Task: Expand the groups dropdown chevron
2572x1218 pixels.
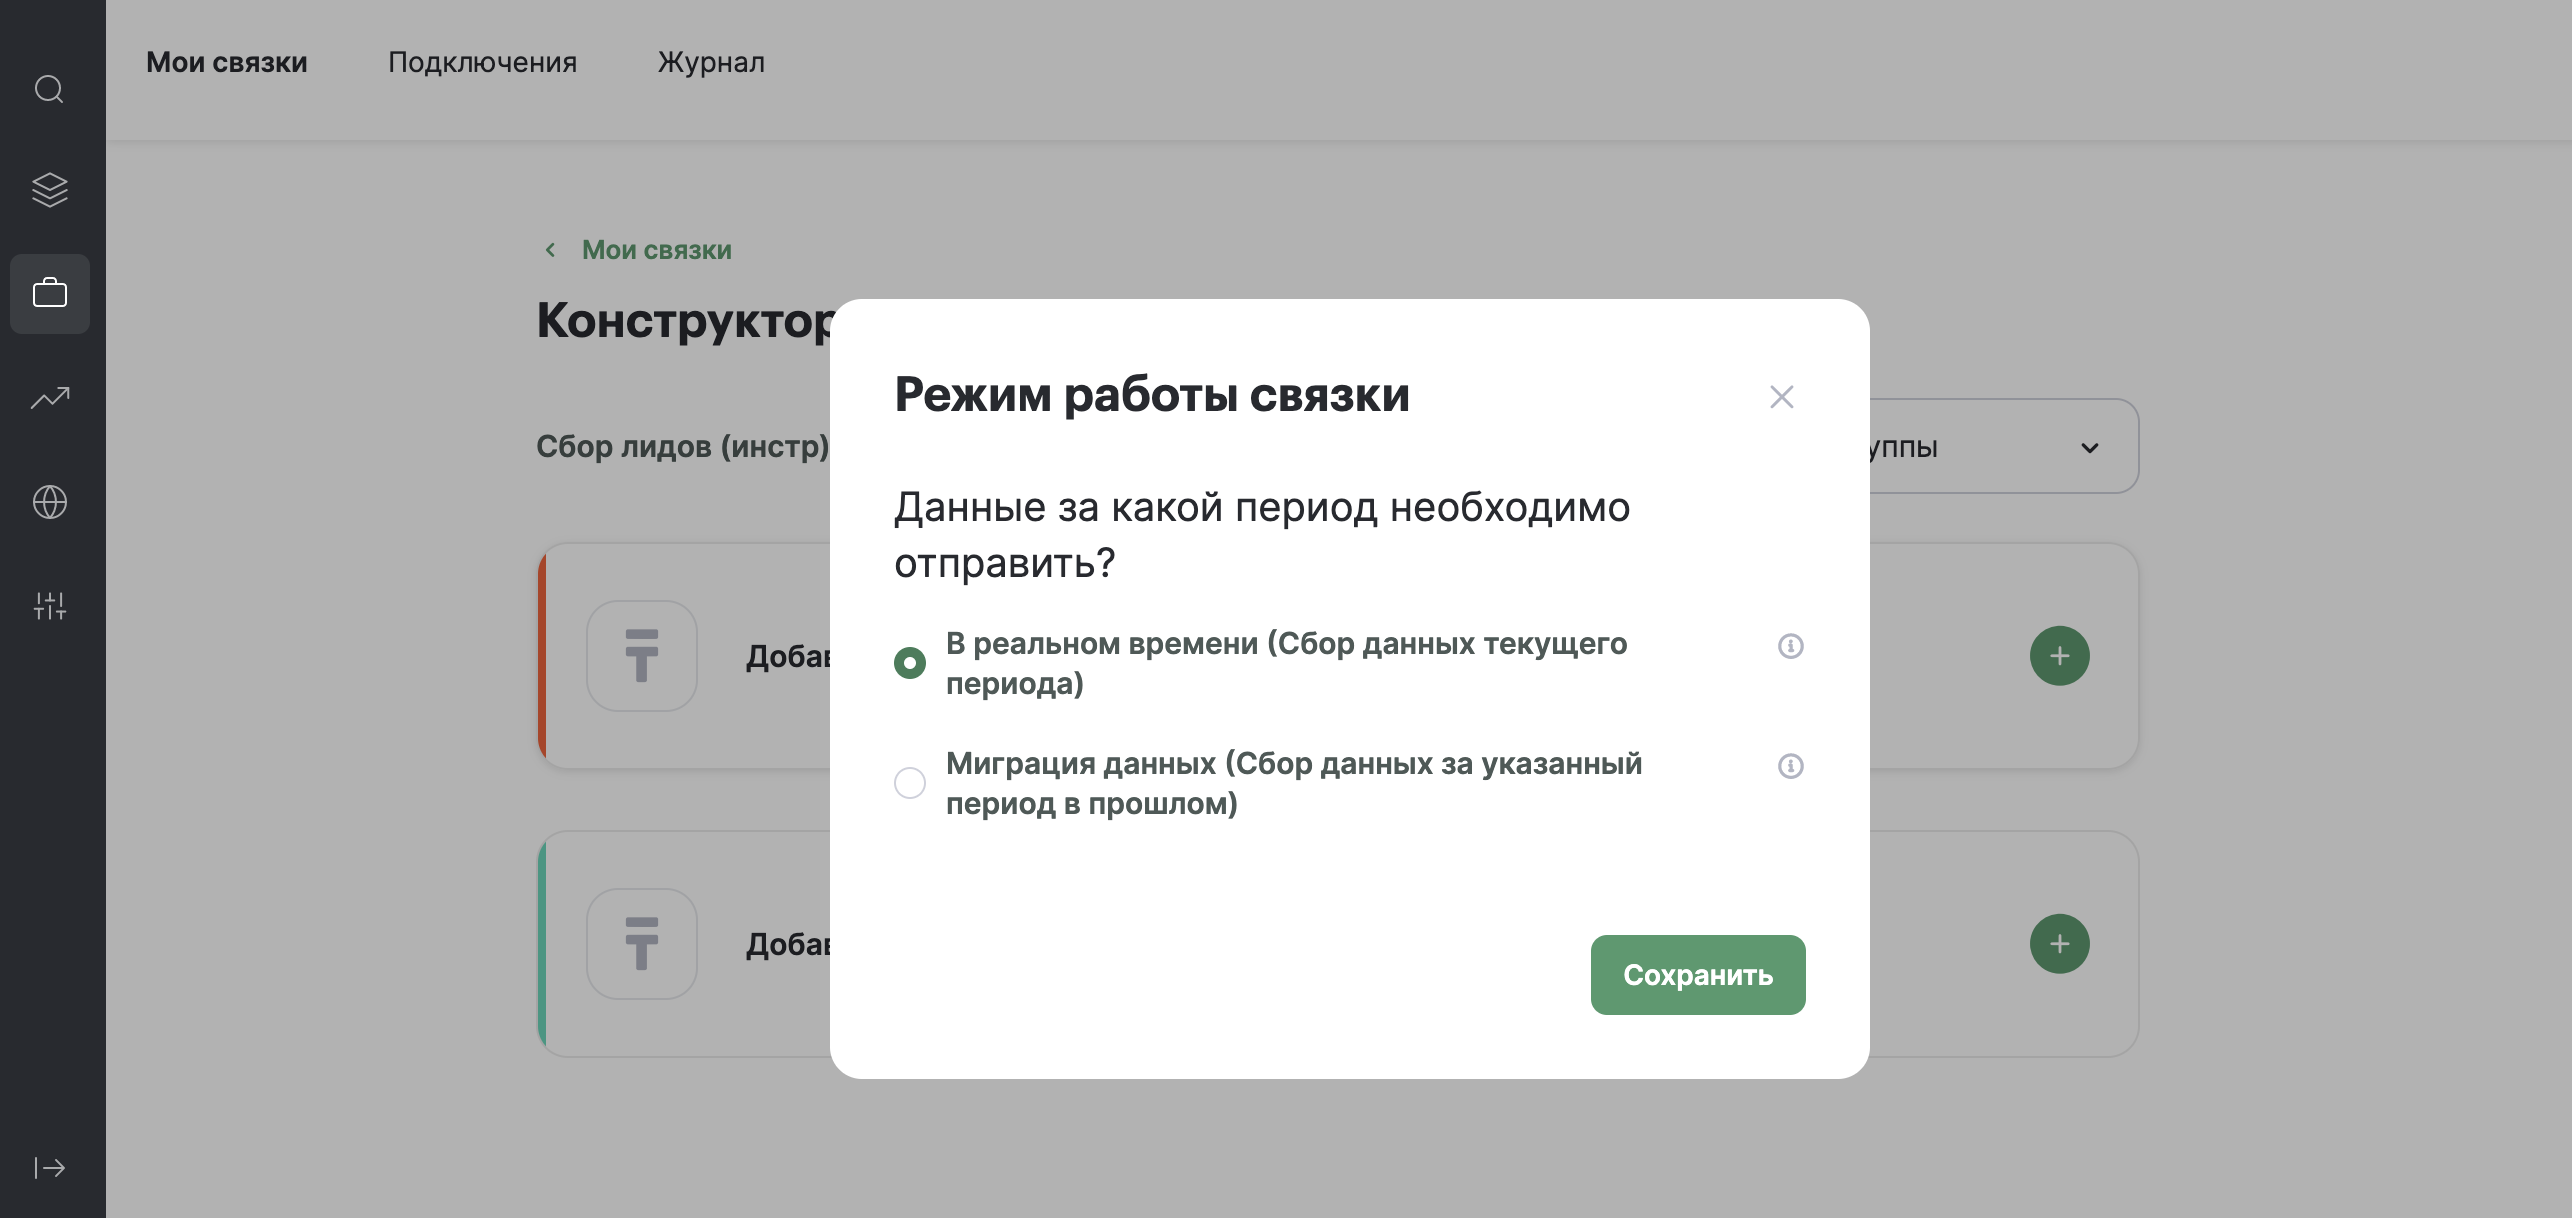Action: pos(2090,448)
